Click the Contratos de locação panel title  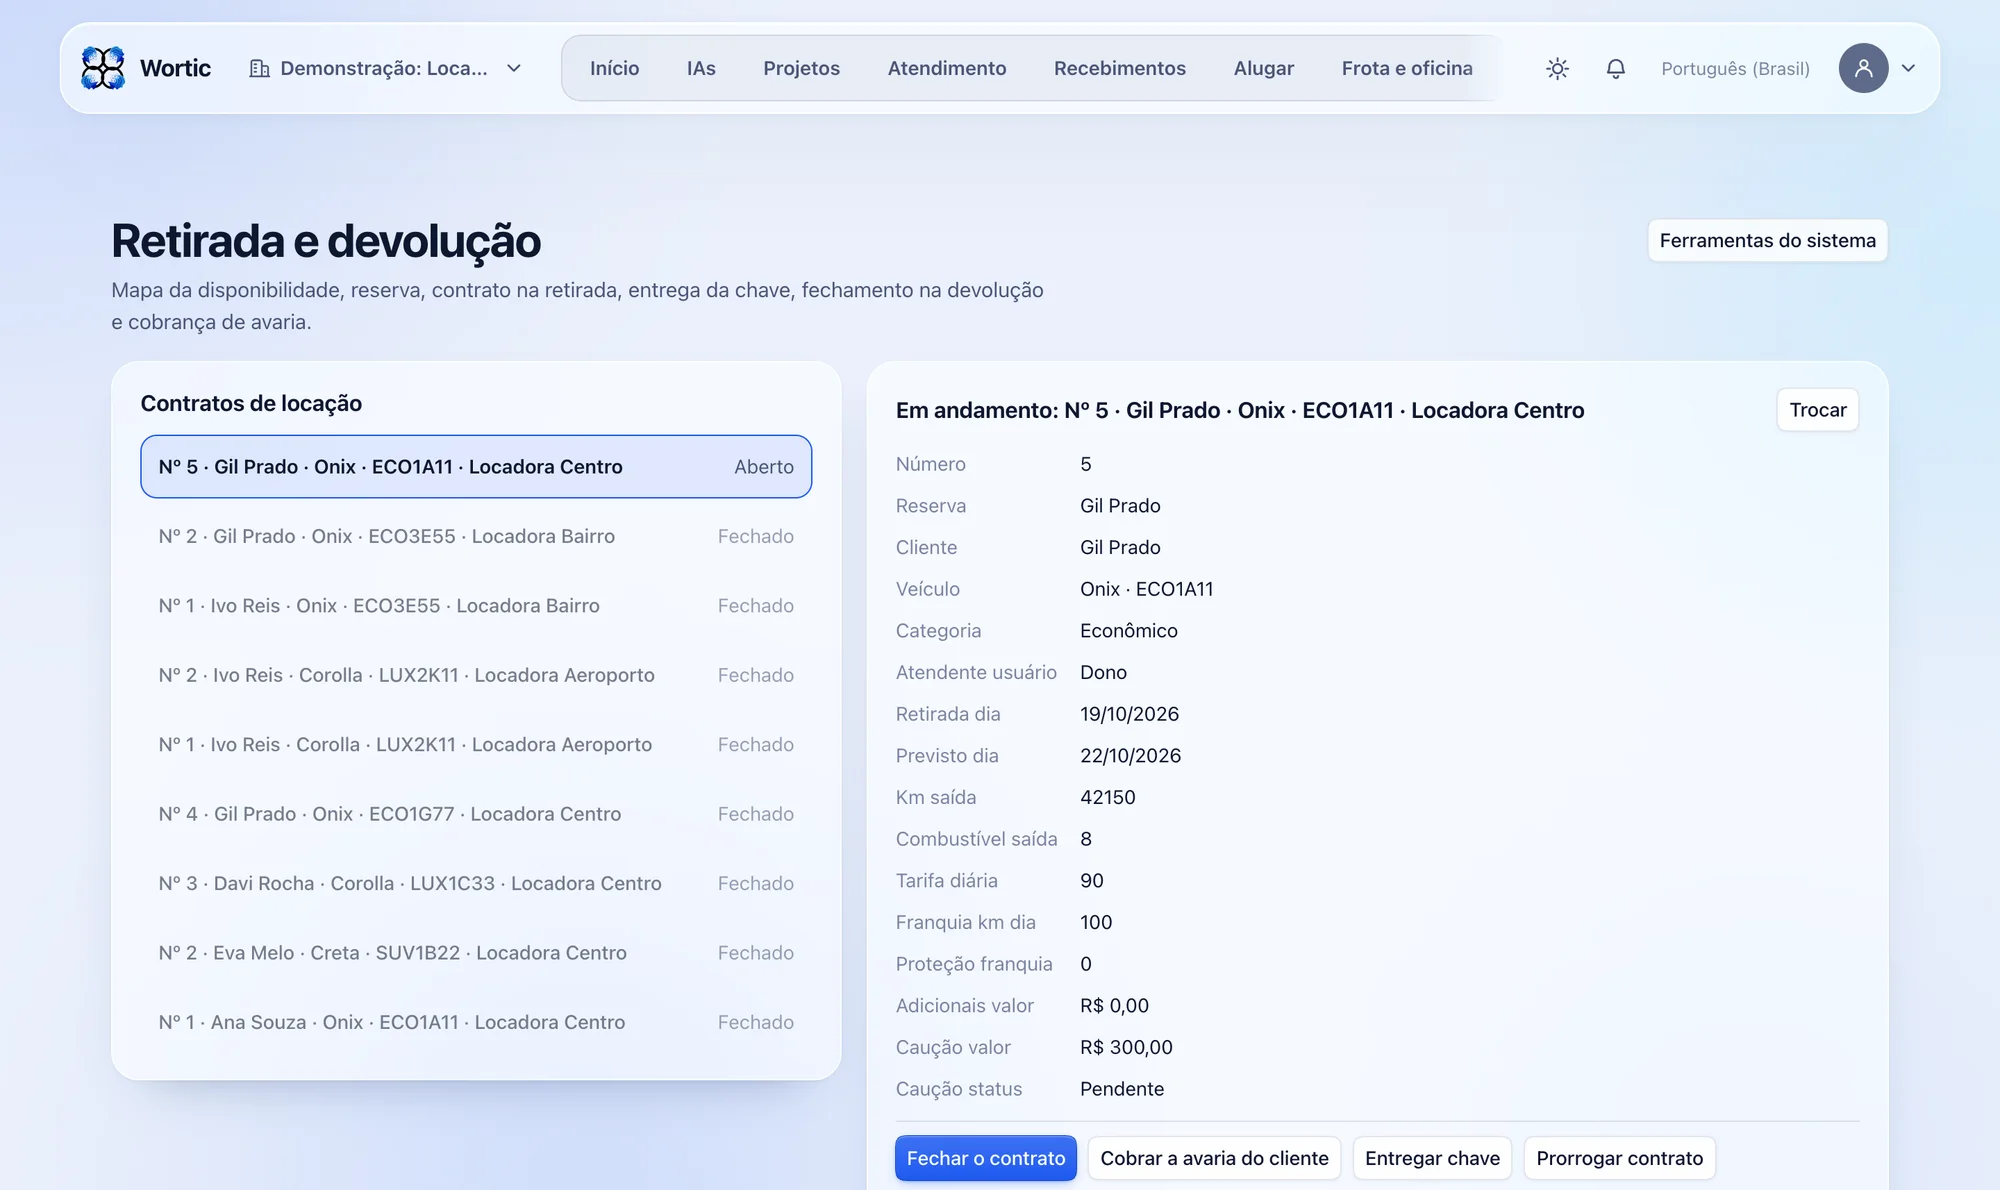pos(251,403)
